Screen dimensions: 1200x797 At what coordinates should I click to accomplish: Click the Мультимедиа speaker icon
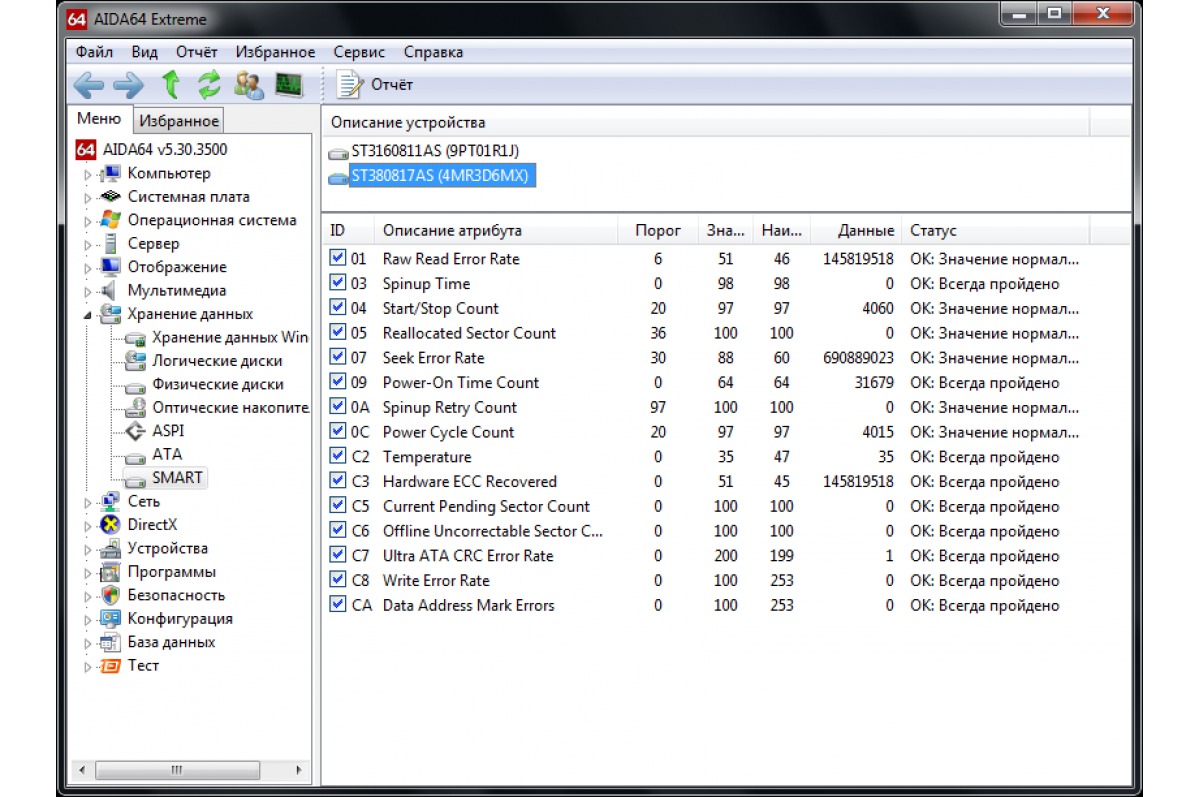point(110,291)
